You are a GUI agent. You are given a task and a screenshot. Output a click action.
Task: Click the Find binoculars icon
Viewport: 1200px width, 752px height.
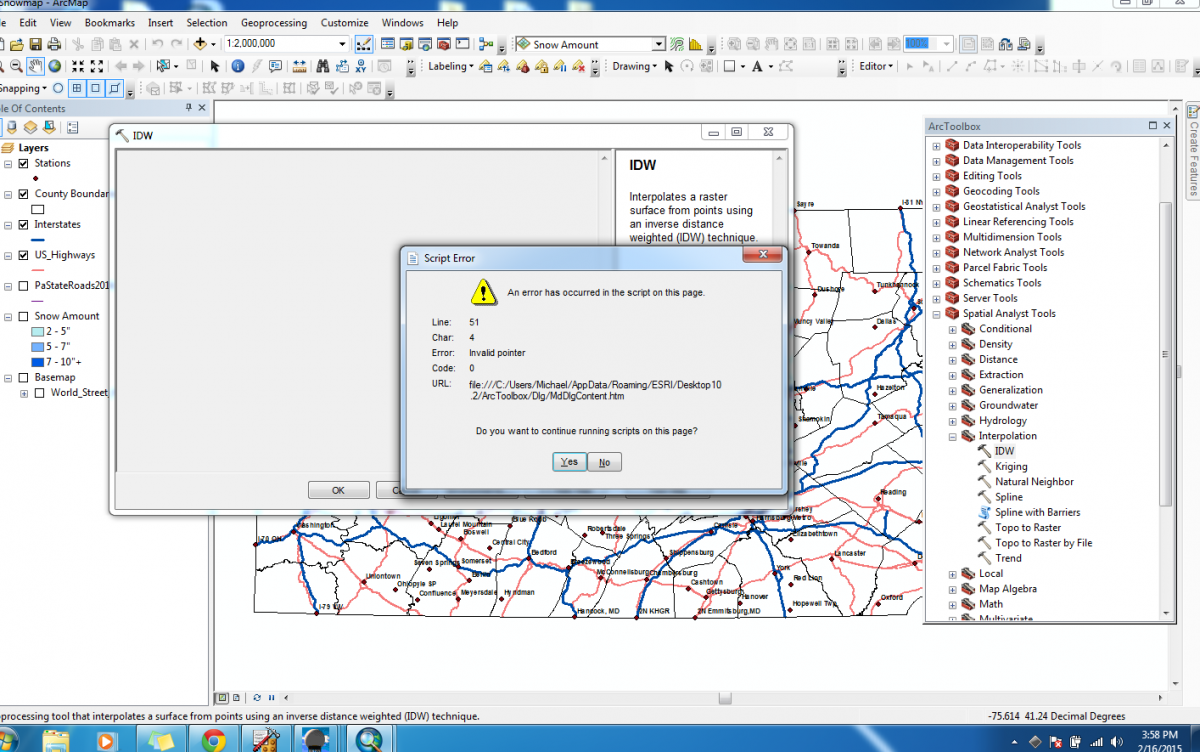pyautogui.click(x=323, y=66)
